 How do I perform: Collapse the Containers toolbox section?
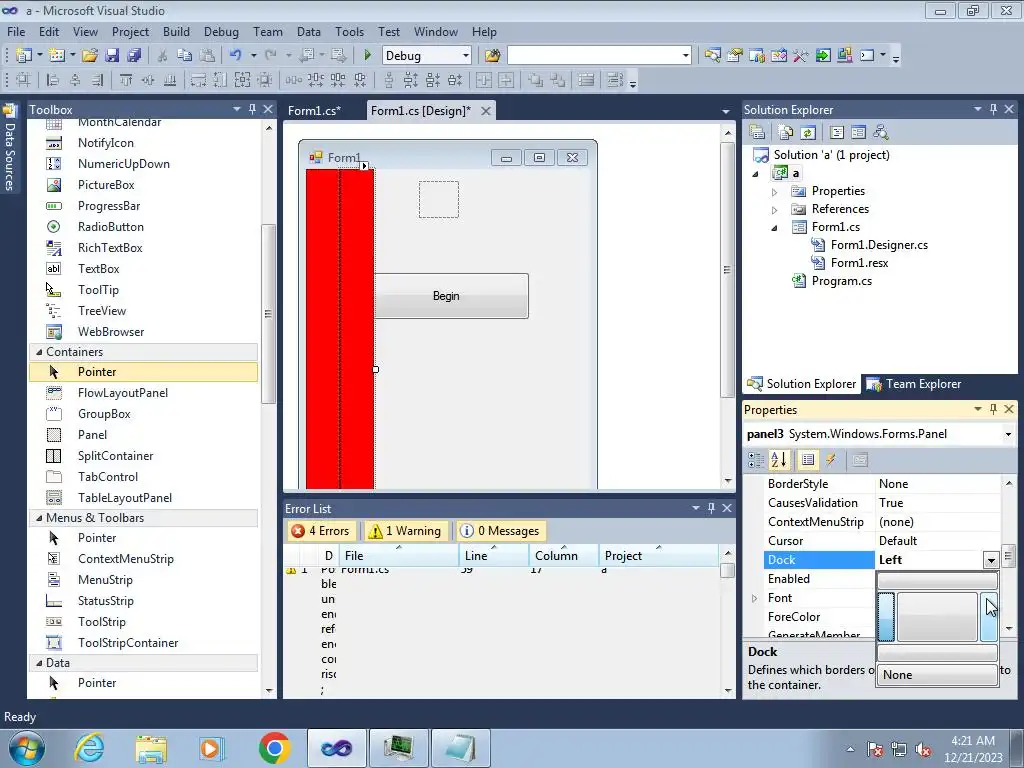tap(39, 352)
